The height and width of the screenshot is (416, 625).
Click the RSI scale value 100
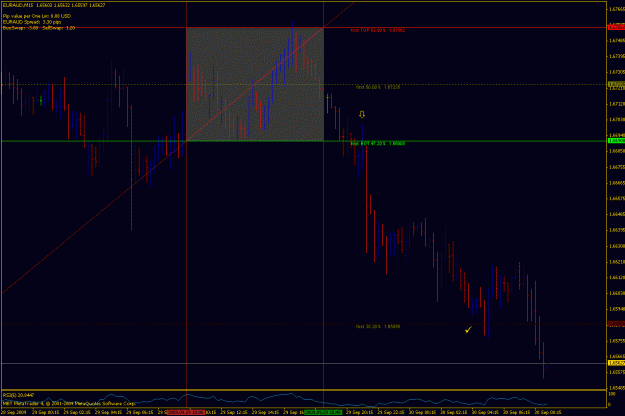click(611, 394)
